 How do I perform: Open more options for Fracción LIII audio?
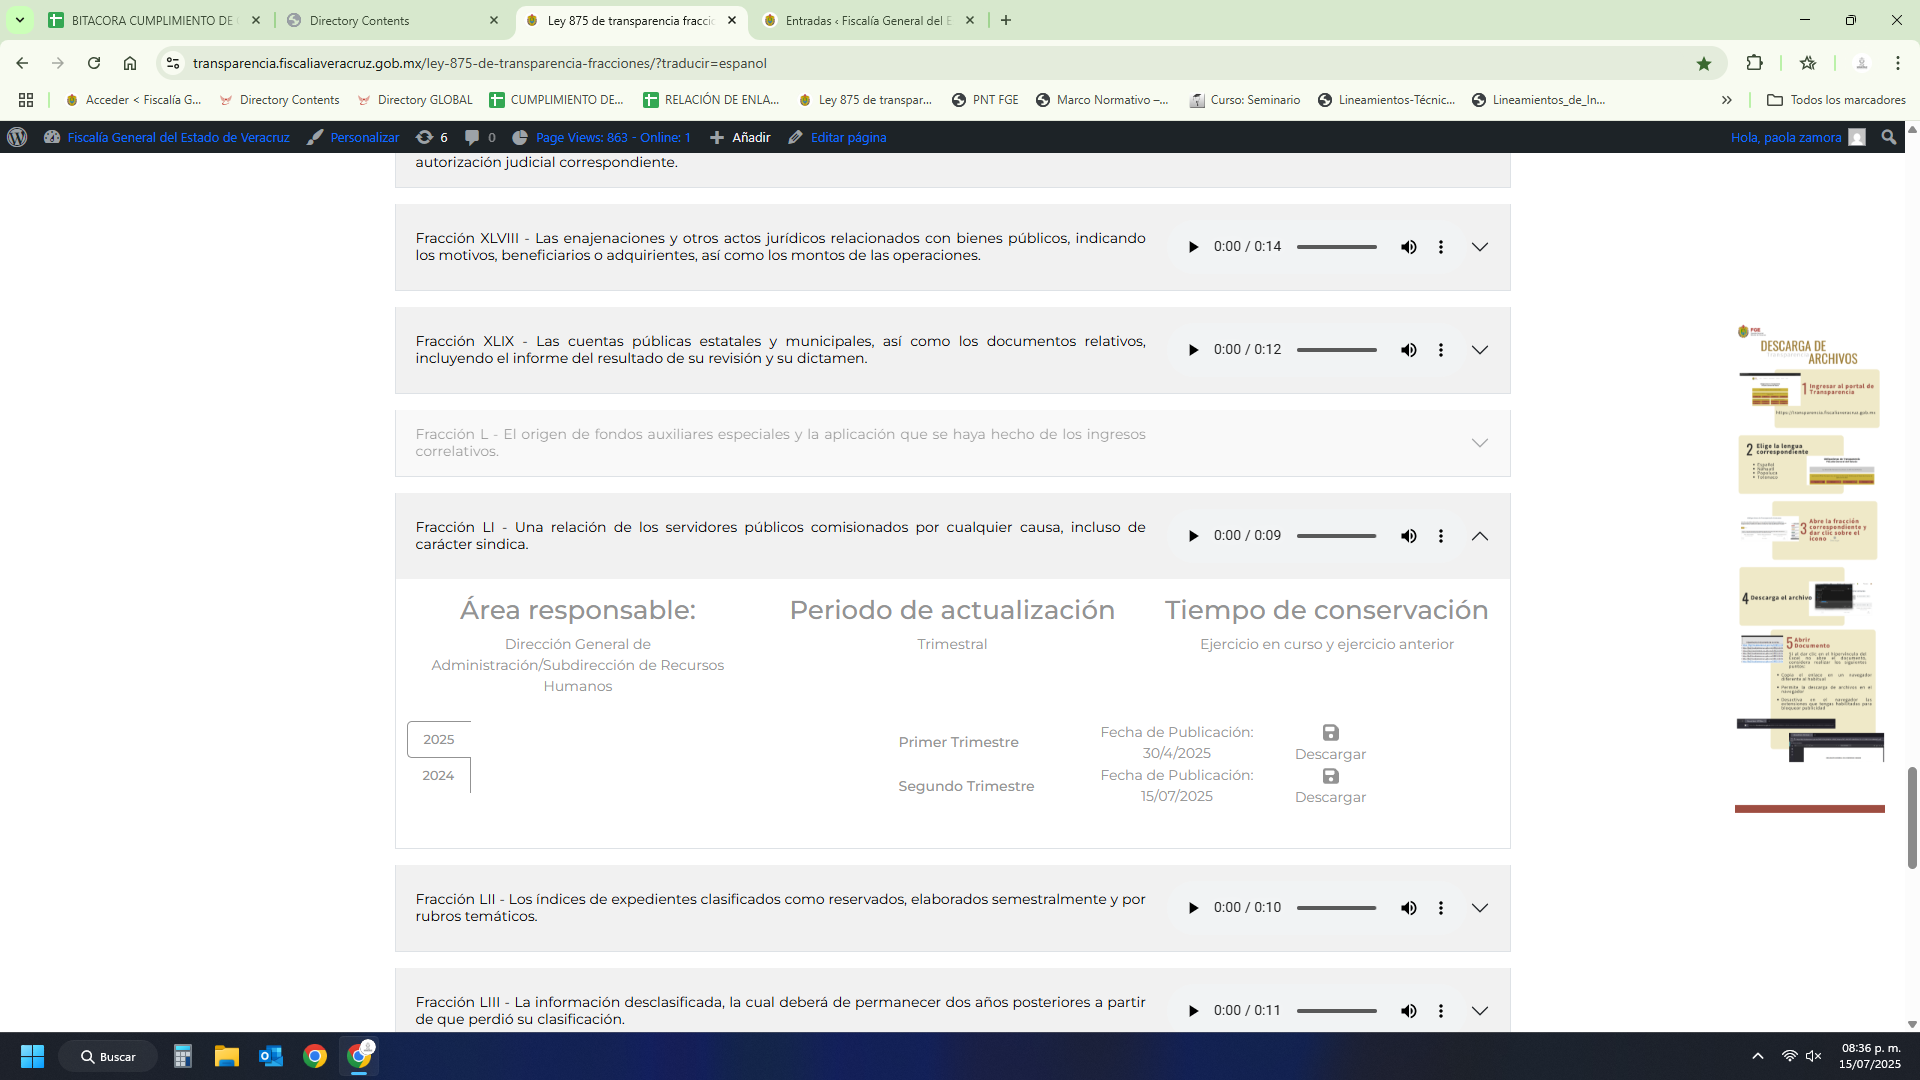(1440, 1011)
